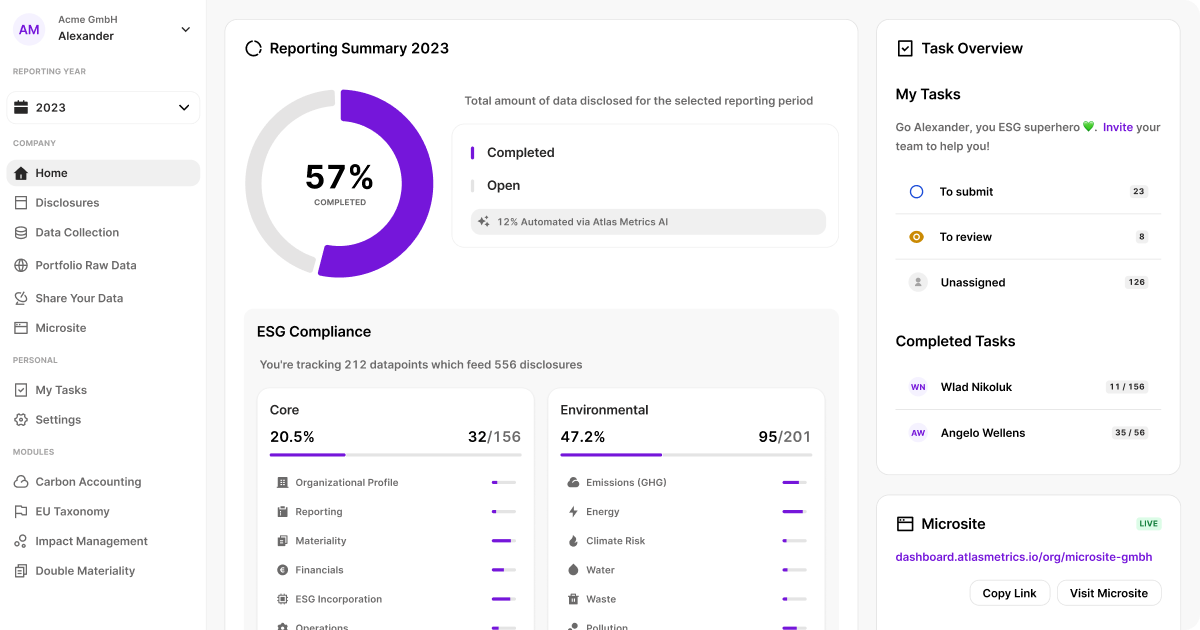Click the 126 Unassigned count badge

[1136, 283]
